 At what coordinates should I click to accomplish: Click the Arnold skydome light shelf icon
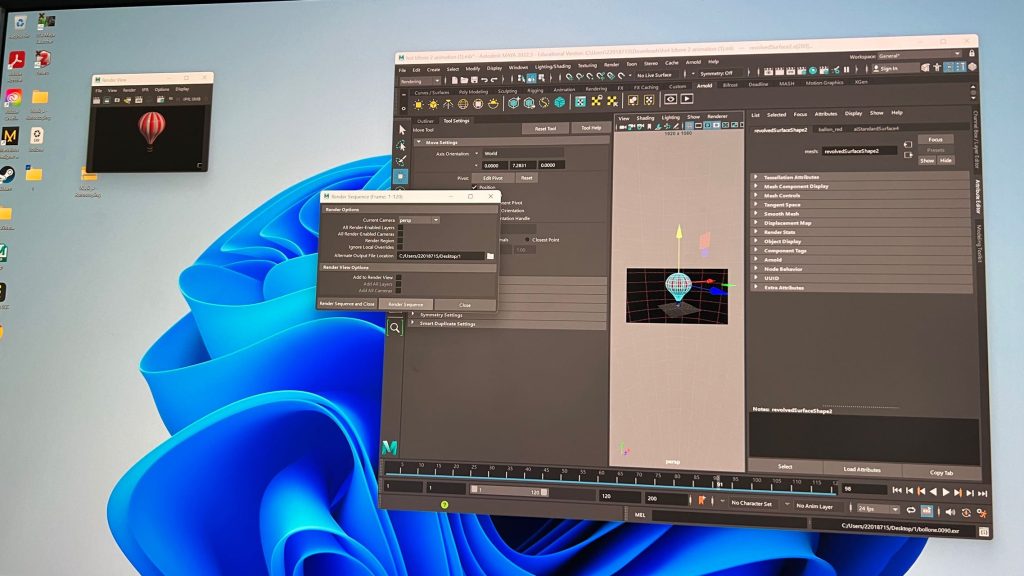click(x=463, y=104)
